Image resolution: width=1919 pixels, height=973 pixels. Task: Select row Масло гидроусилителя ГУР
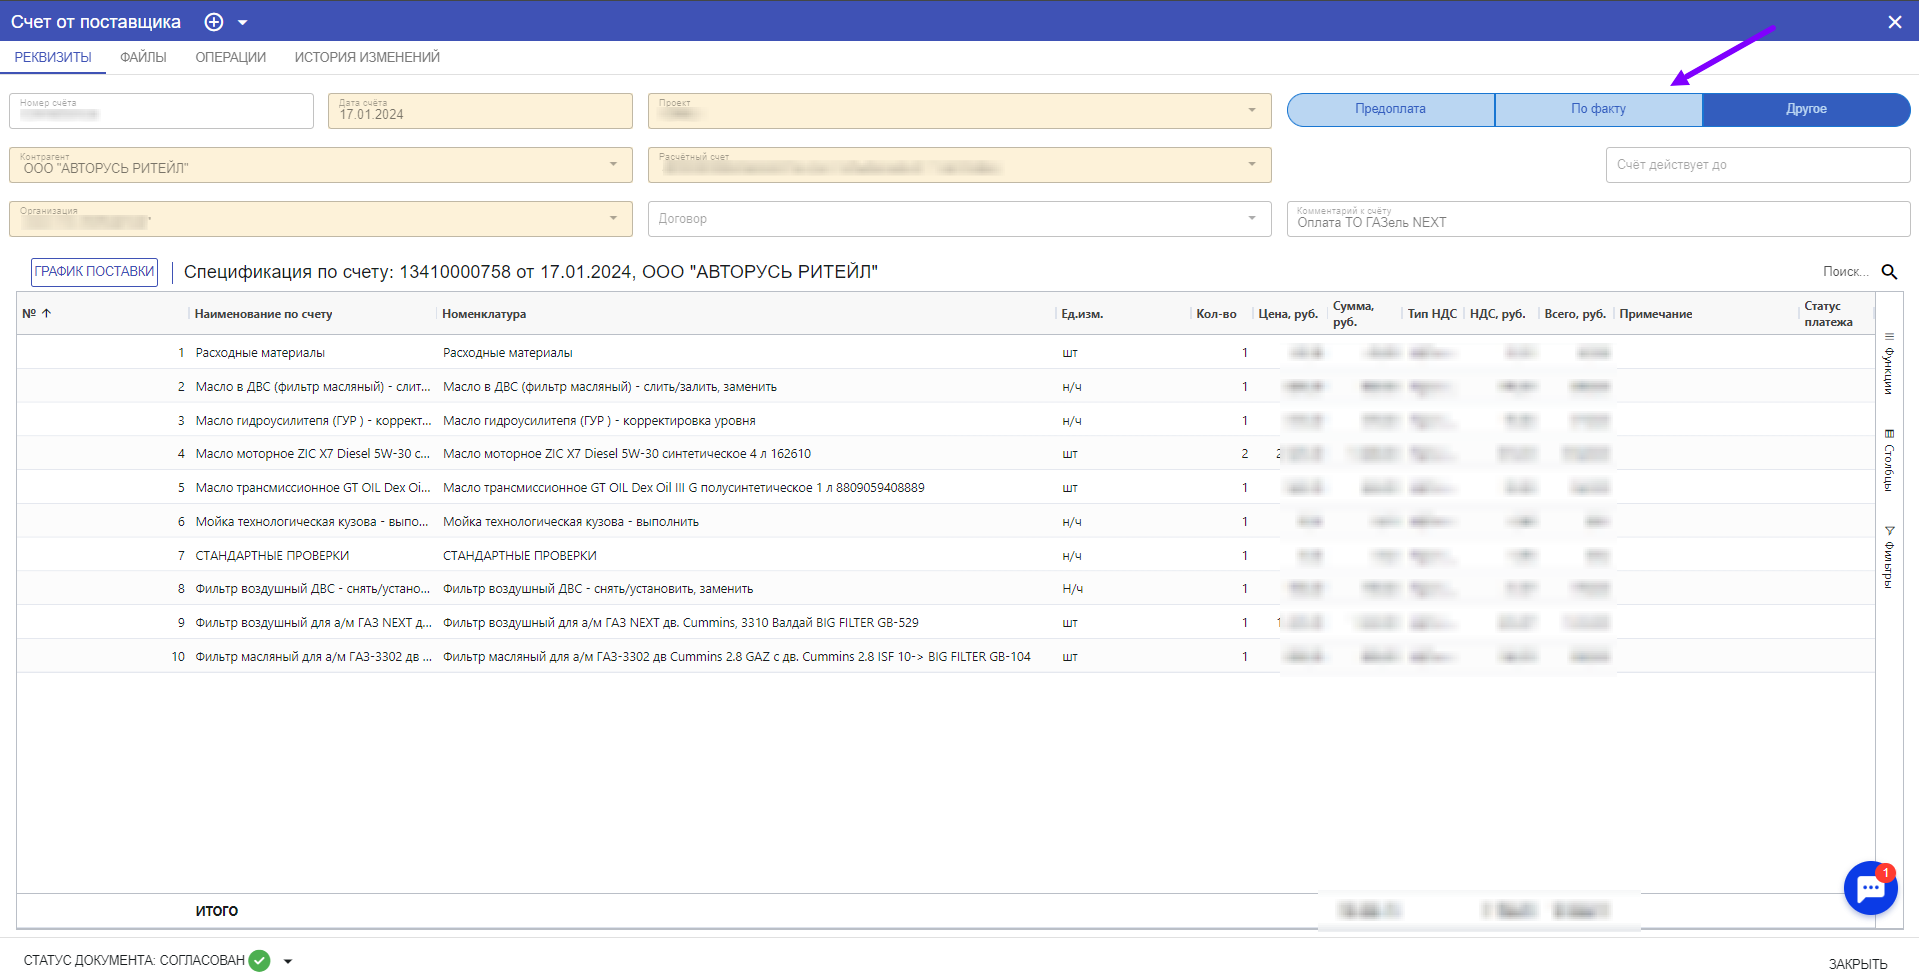tap(945, 420)
